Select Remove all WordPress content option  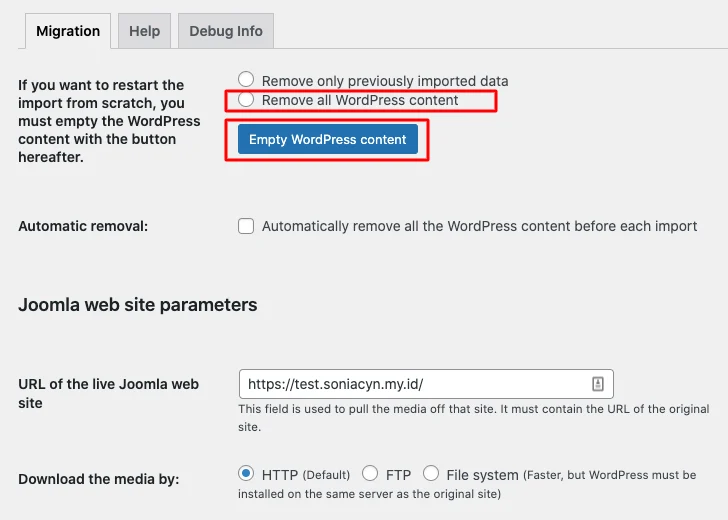coord(246,99)
